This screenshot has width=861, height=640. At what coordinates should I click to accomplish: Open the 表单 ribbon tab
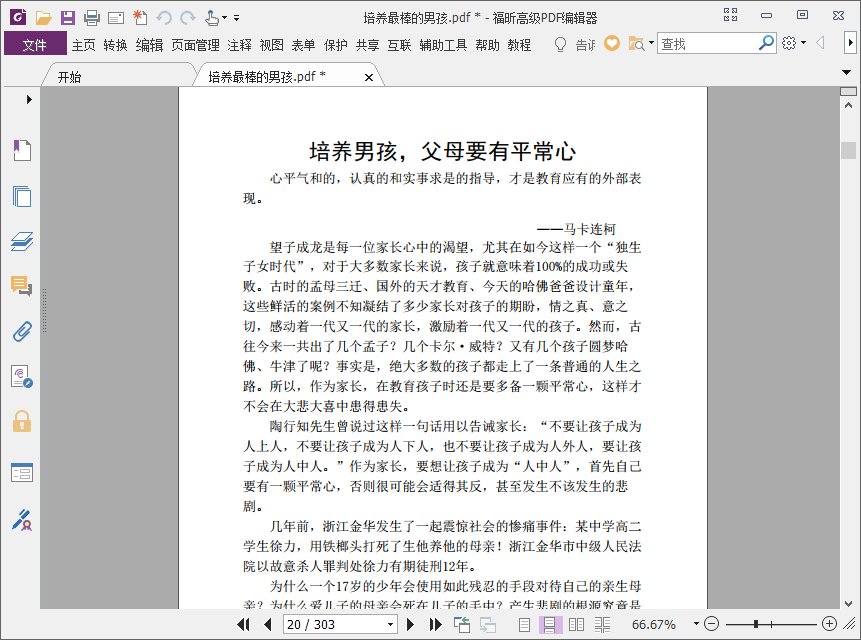pos(303,44)
